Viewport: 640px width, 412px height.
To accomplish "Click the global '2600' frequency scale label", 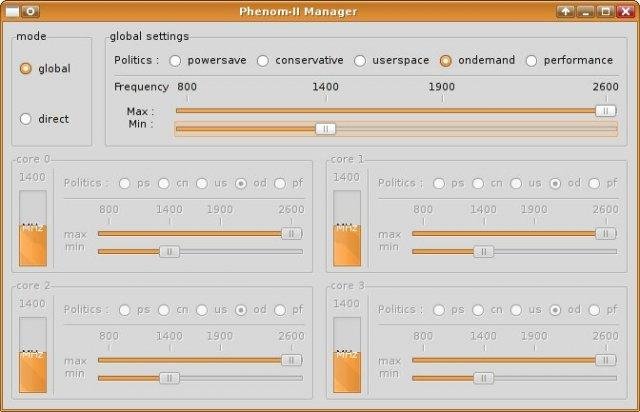I will point(606,87).
